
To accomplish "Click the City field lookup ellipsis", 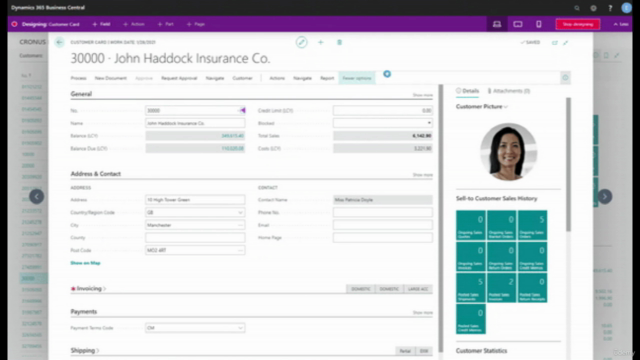I will click(240, 225).
